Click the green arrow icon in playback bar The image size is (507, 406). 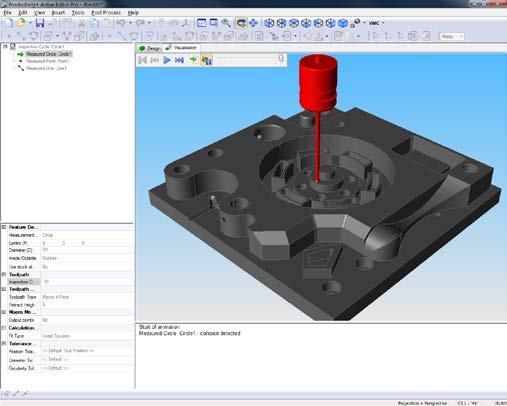pyautogui.click(x=193, y=60)
